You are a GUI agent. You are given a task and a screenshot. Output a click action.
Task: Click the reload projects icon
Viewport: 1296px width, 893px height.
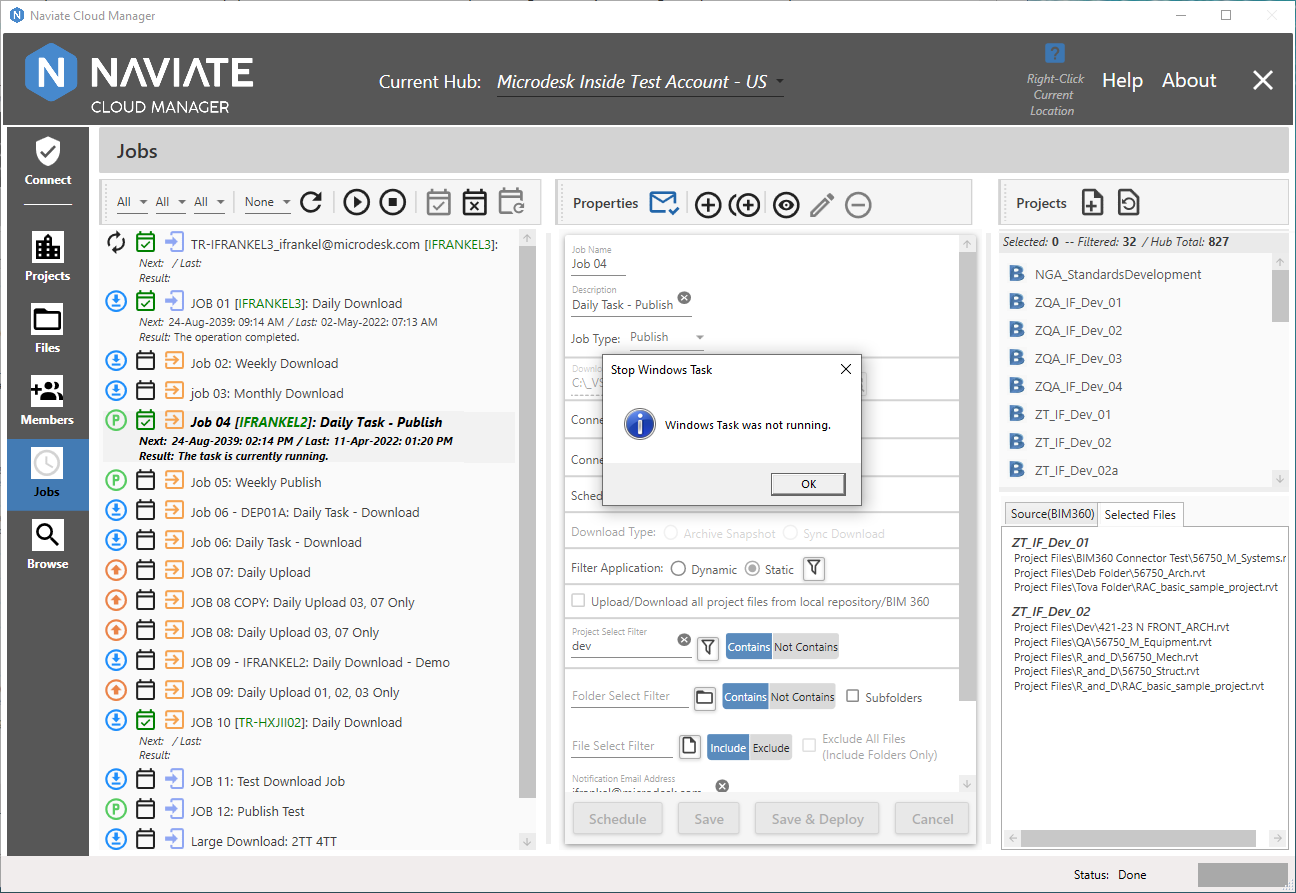click(1128, 203)
